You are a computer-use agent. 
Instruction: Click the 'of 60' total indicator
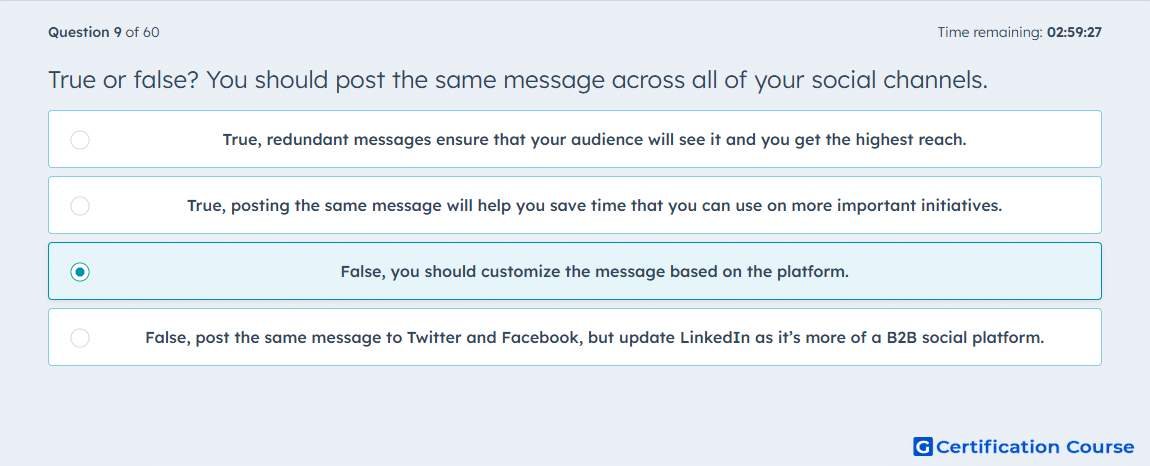[142, 32]
